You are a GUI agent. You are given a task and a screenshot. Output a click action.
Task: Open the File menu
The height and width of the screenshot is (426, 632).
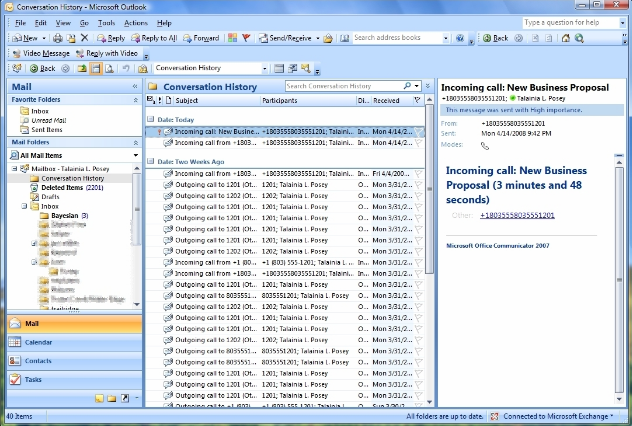coord(20,23)
